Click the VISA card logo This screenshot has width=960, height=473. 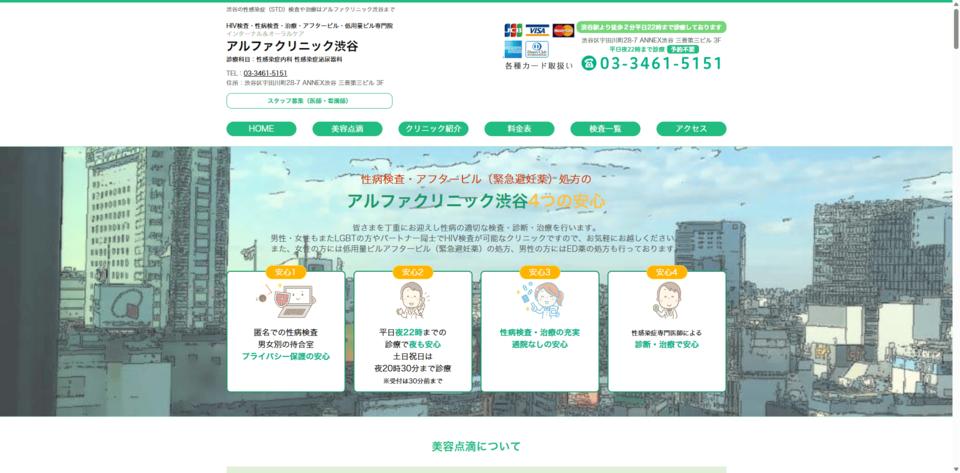pos(537,30)
